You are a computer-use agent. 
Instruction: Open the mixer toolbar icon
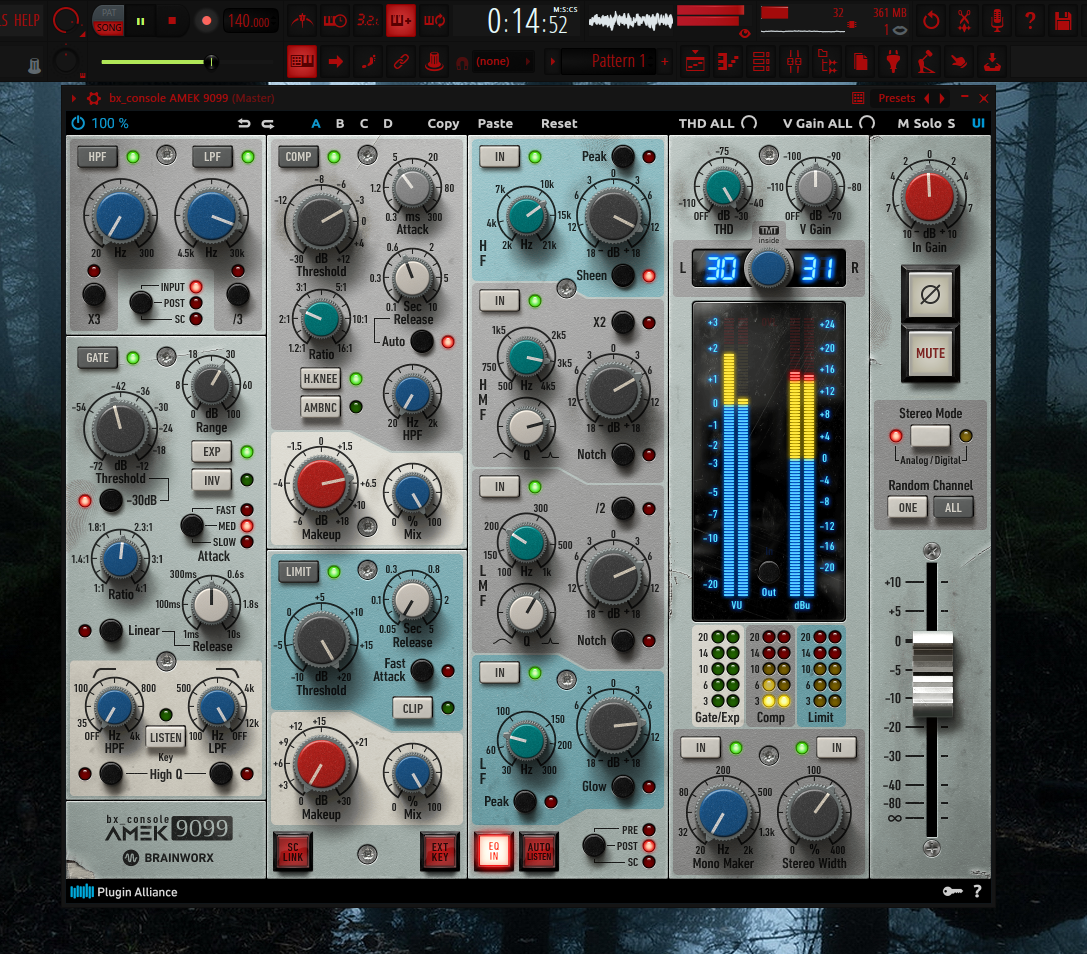[x=794, y=62]
